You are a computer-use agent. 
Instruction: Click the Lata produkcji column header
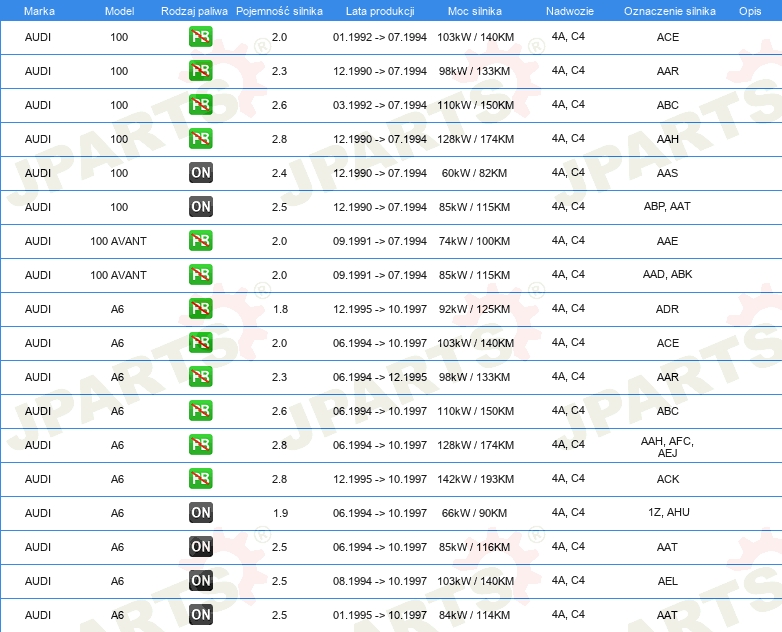(380, 11)
